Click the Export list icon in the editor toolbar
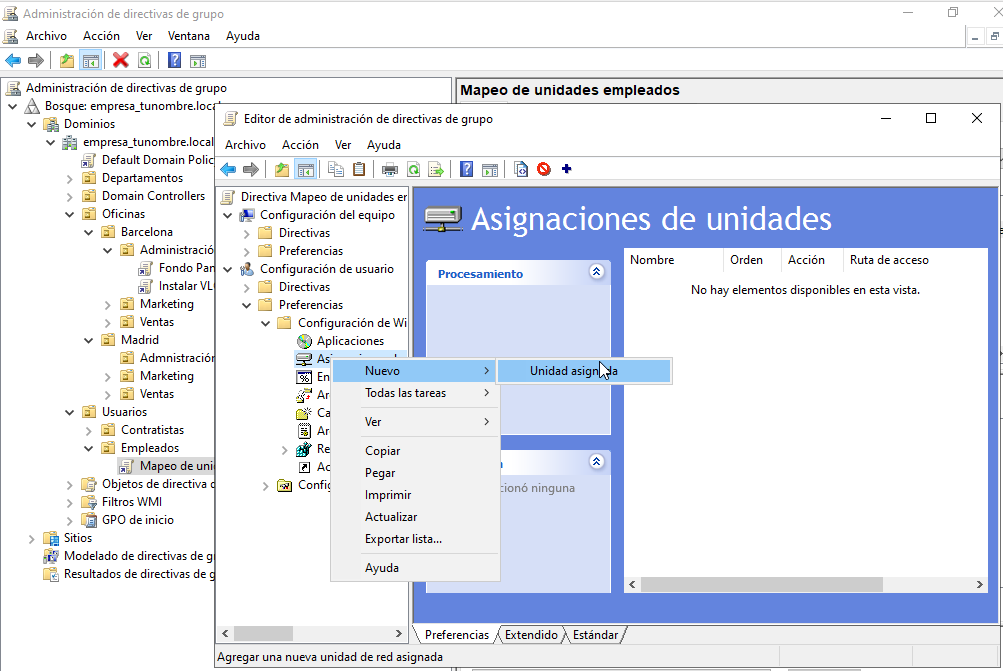Screen dimensions: 1003x671 point(437,168)
